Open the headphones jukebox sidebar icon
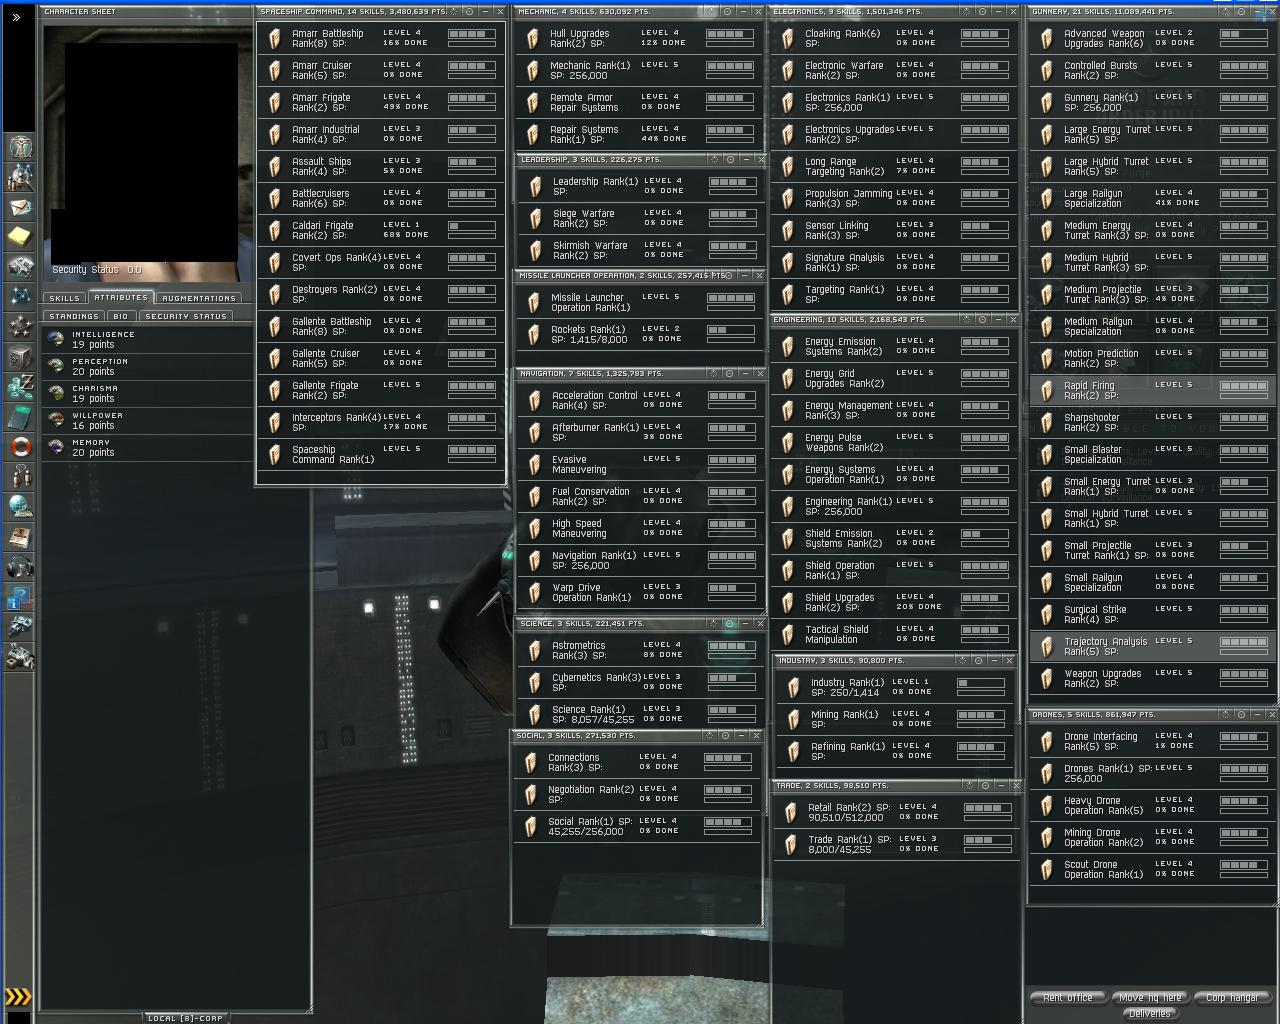The width and height of the screenshot is (1280, 1024). pos(20,567)
